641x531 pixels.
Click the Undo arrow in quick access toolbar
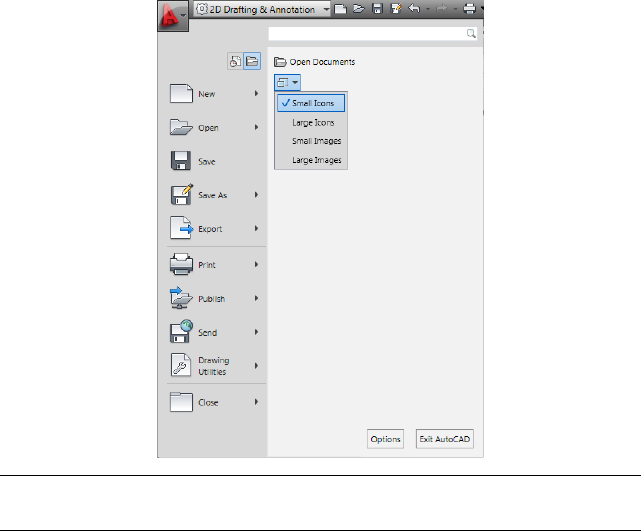pyautogui.click(x=414, y=9)
